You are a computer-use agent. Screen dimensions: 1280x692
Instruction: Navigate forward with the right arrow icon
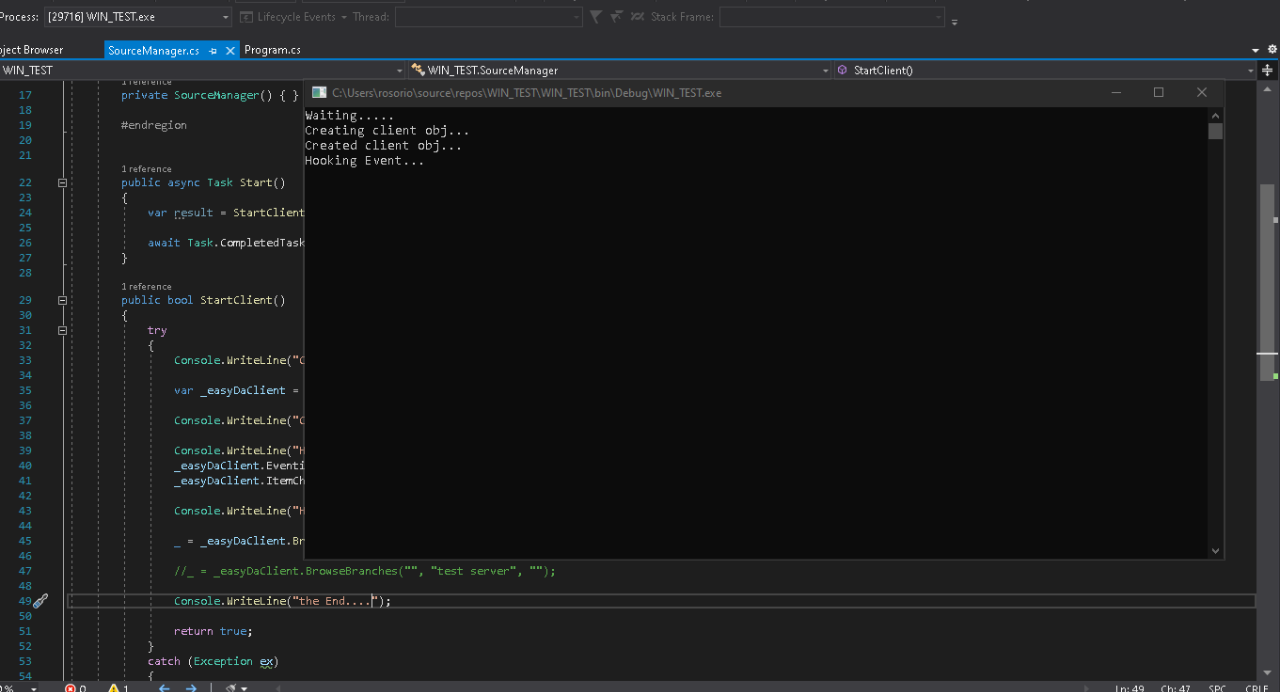[x=191, y=688]
